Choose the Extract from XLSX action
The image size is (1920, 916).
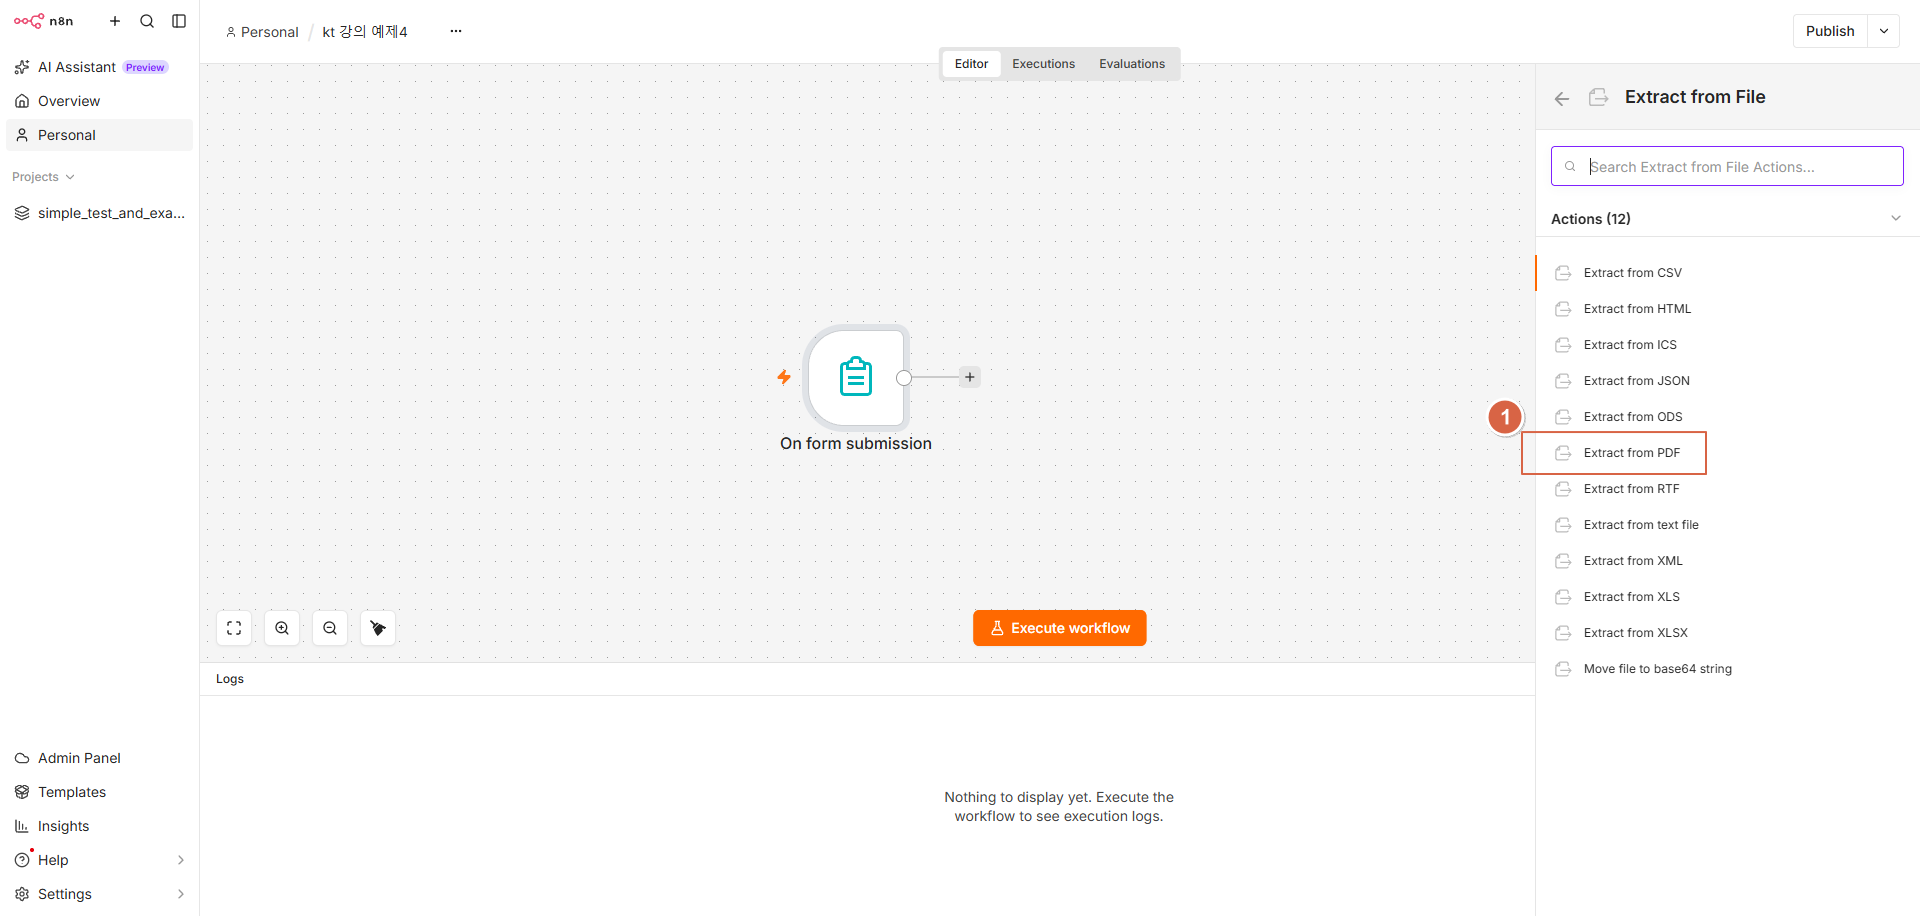tap(1727, 633)
